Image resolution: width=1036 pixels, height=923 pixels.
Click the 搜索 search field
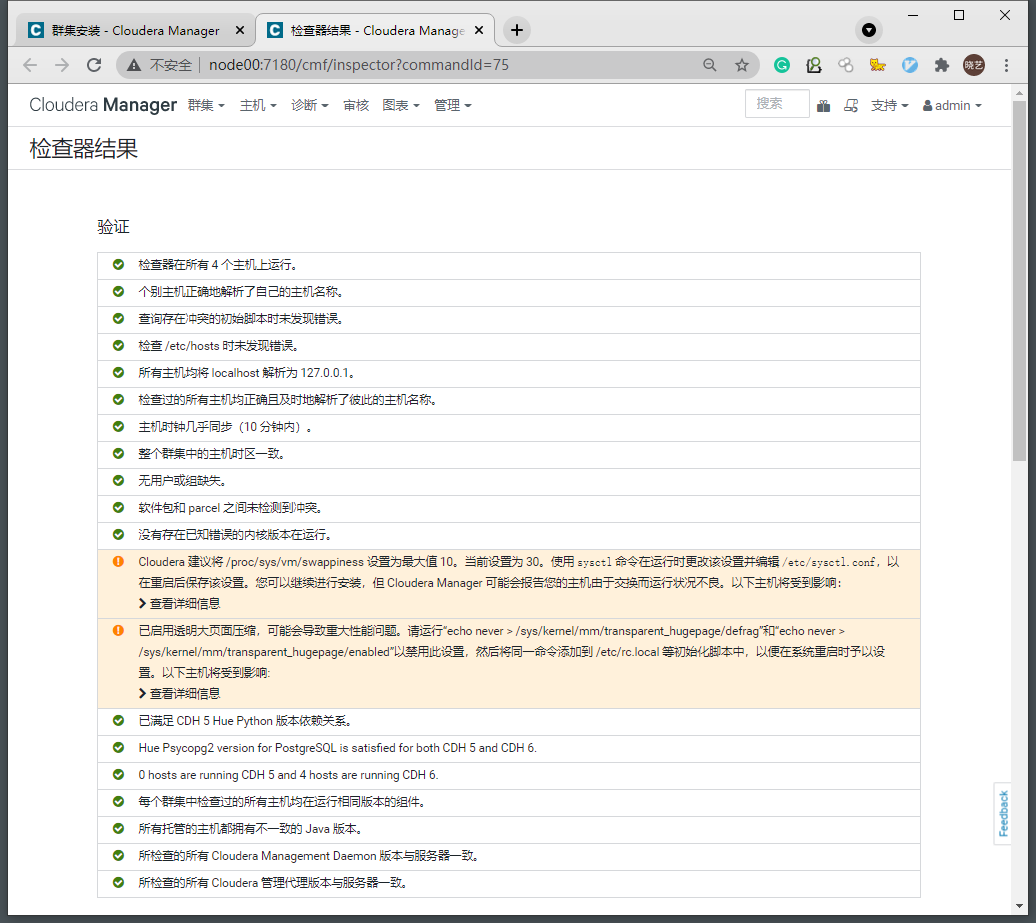[x=777, y=104]
